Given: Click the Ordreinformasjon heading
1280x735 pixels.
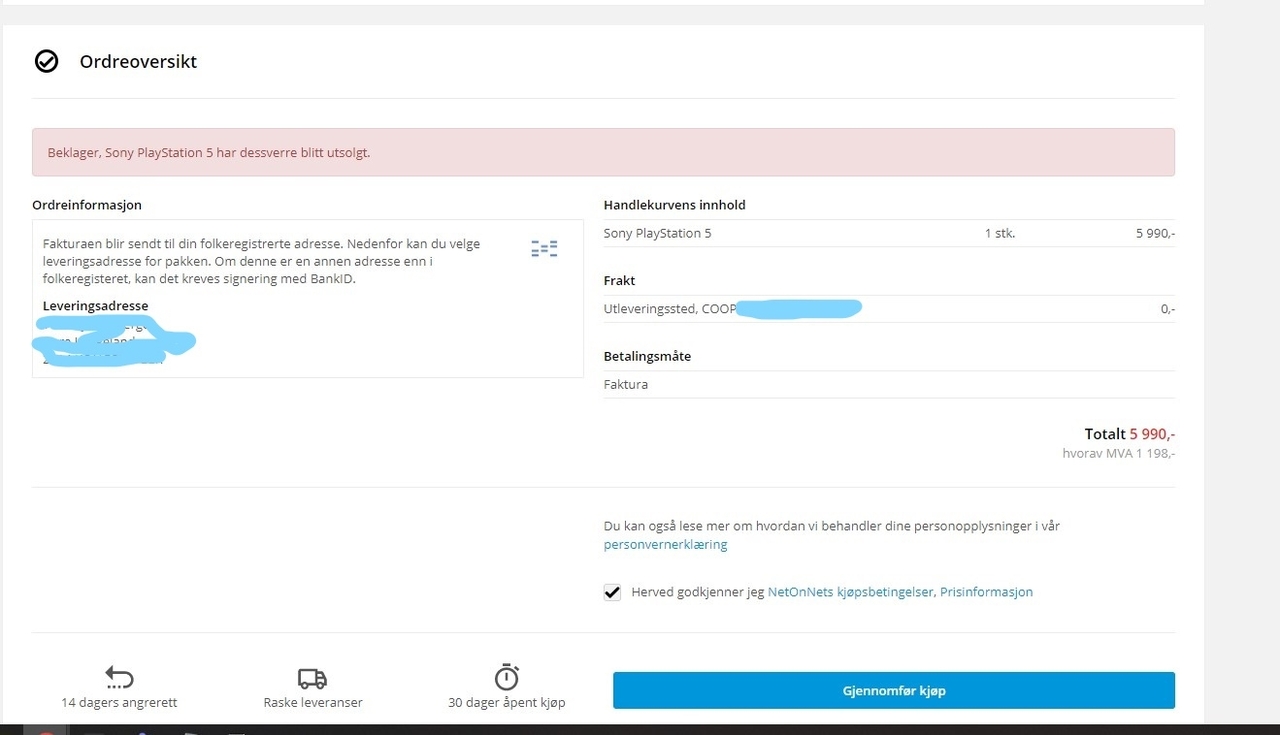Looking at the screenshot, I should coord(87,205).
